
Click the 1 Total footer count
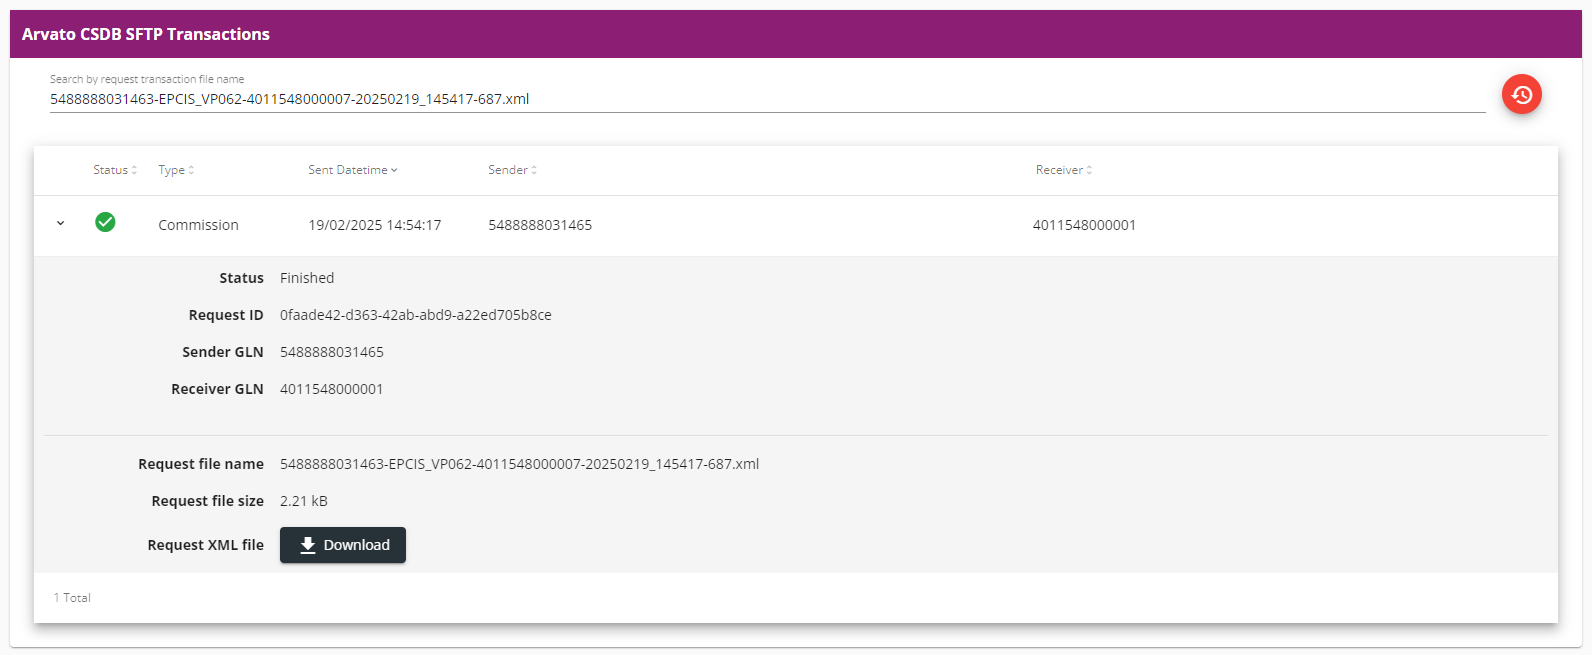tap(72, 598)
